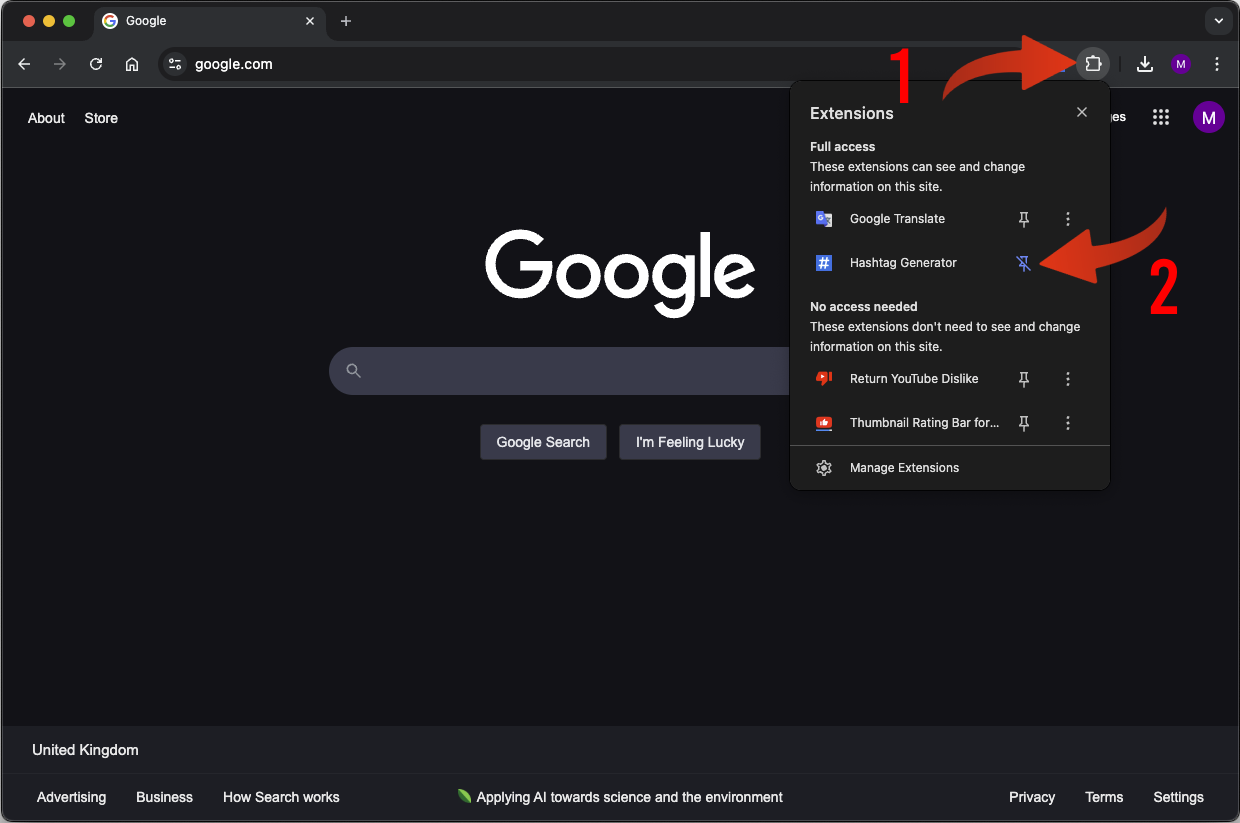Click the Thumbnail Rating Bar extension icon
This screenshot has width=1240, height=823.
(x=824, y=423)
